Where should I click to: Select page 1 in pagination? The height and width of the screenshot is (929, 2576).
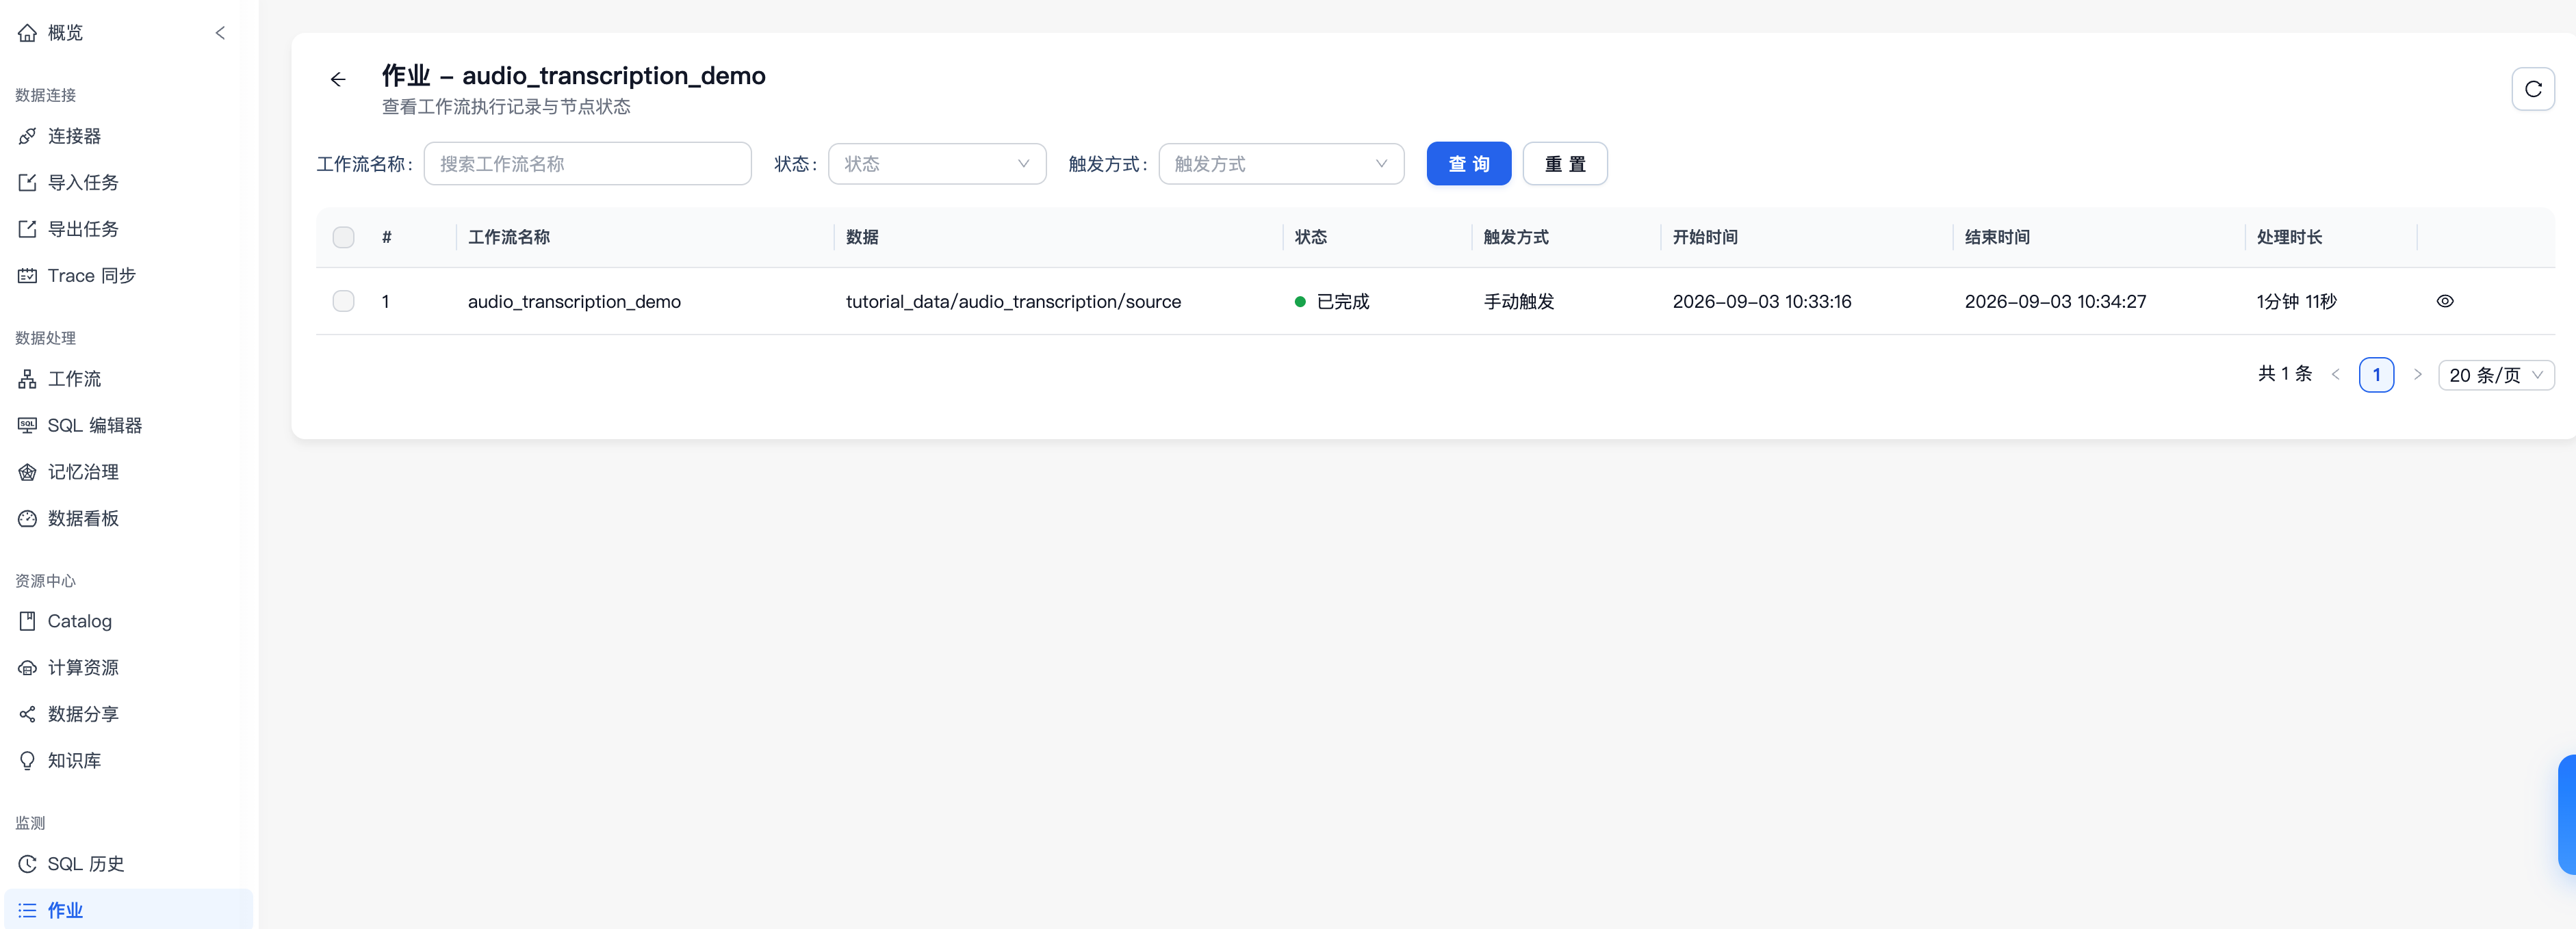click(x=2376, y=375)
